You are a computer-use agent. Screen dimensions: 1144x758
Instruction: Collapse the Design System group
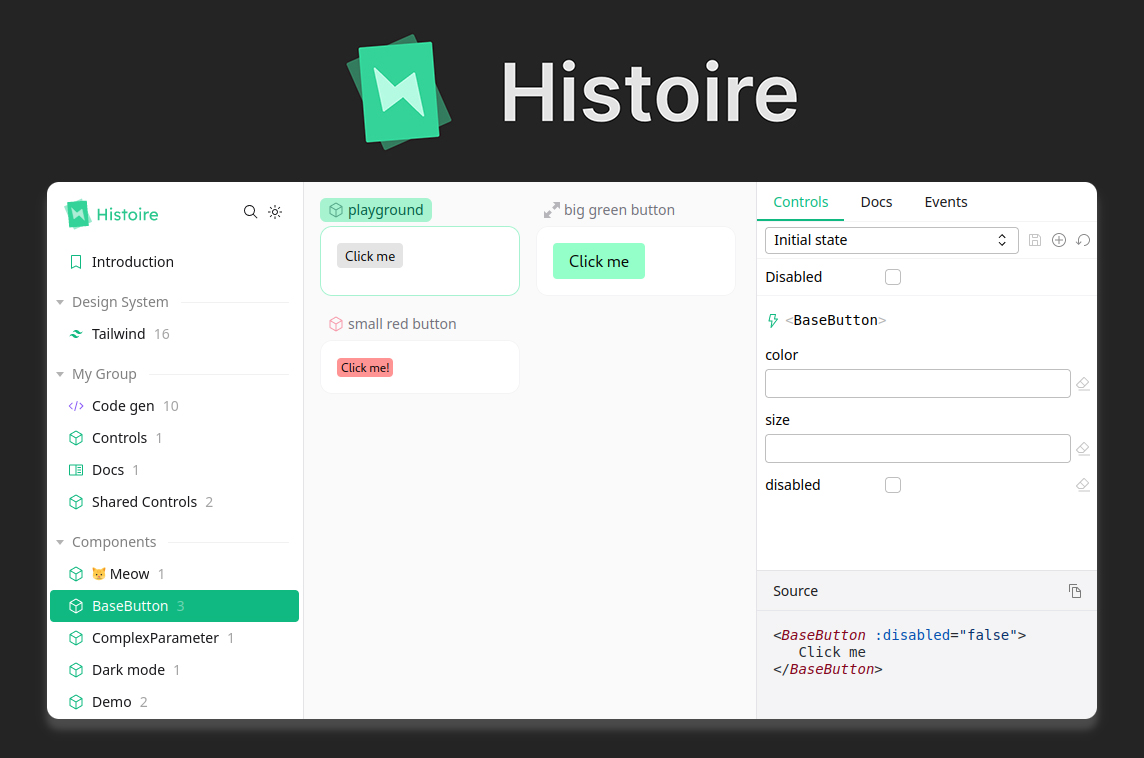click(x=60, y=302)
